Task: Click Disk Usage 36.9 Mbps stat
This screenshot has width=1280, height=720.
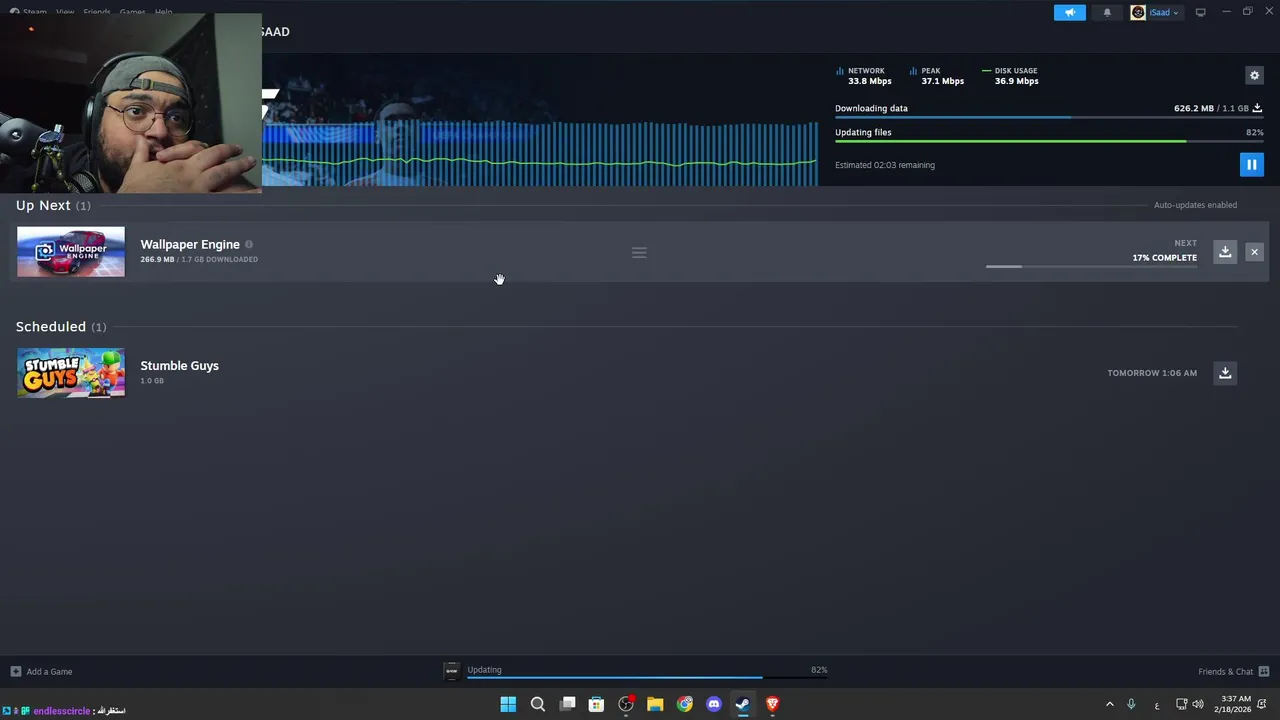Action: click(1011, 76)
